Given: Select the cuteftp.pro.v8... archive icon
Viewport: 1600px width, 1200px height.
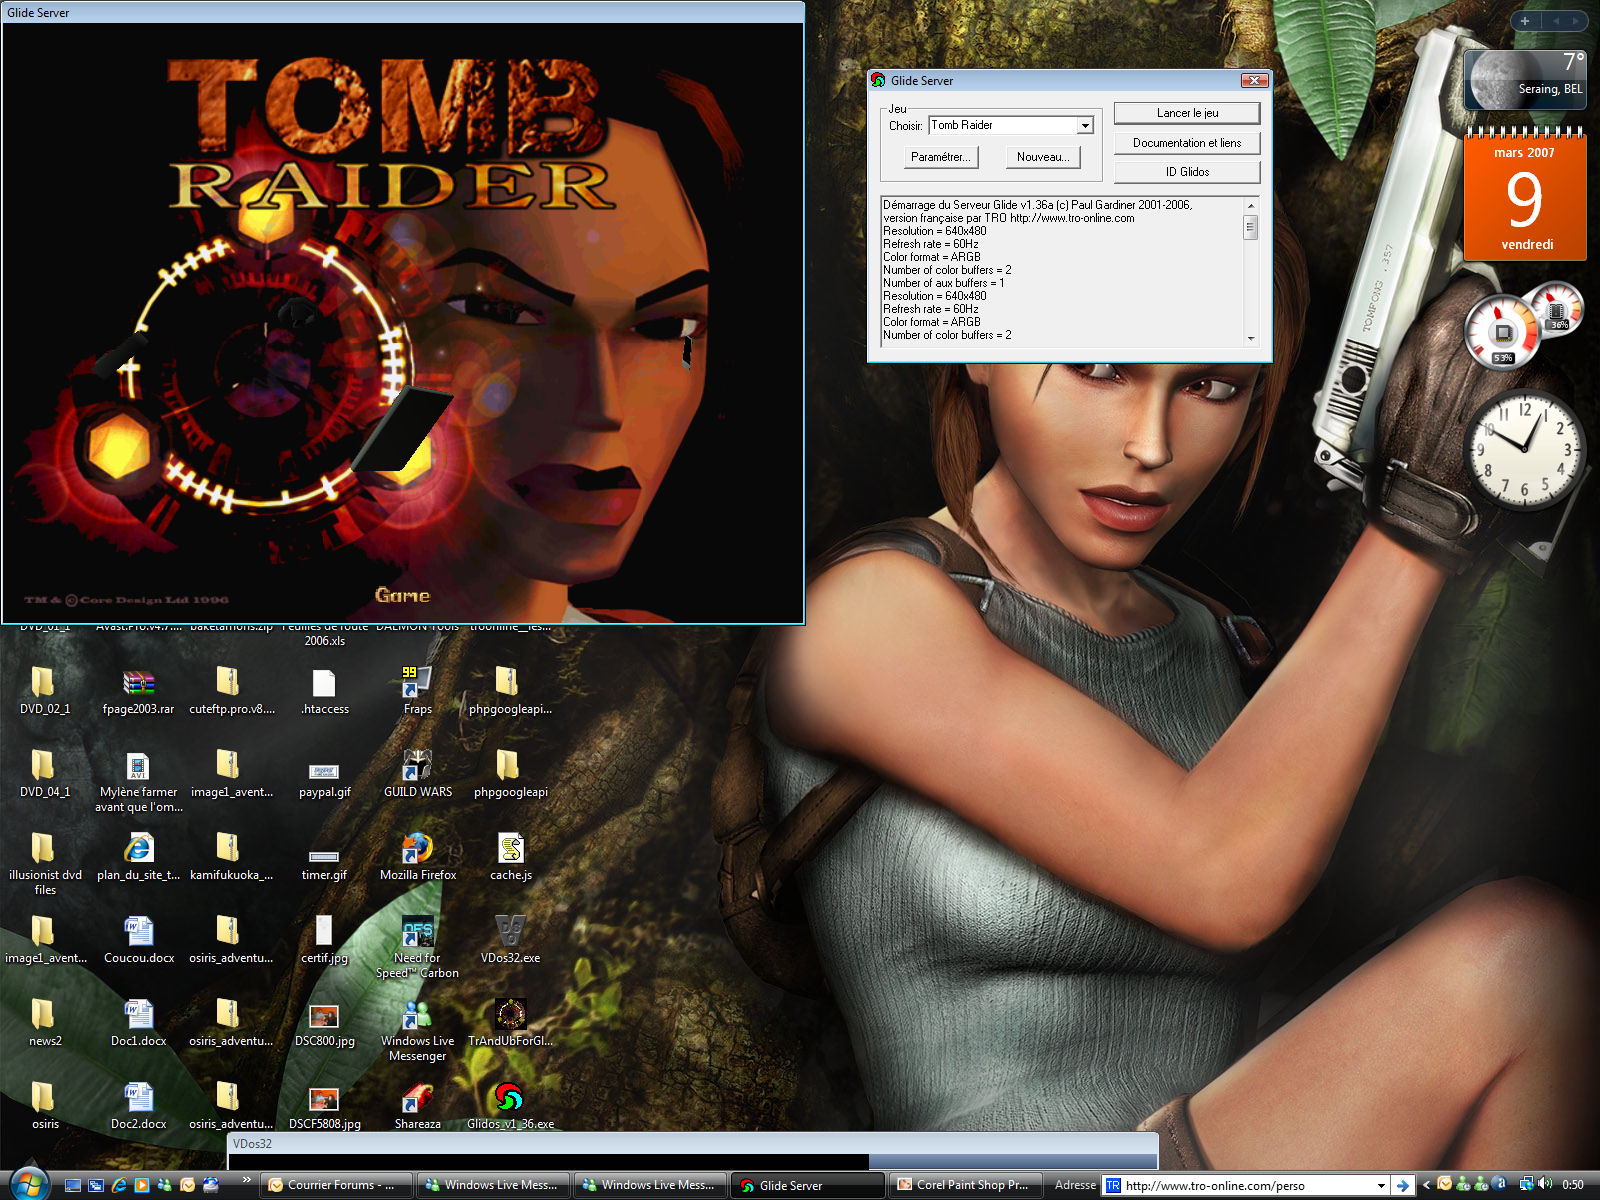Looking at the screenshot, I should coord(231,690).
